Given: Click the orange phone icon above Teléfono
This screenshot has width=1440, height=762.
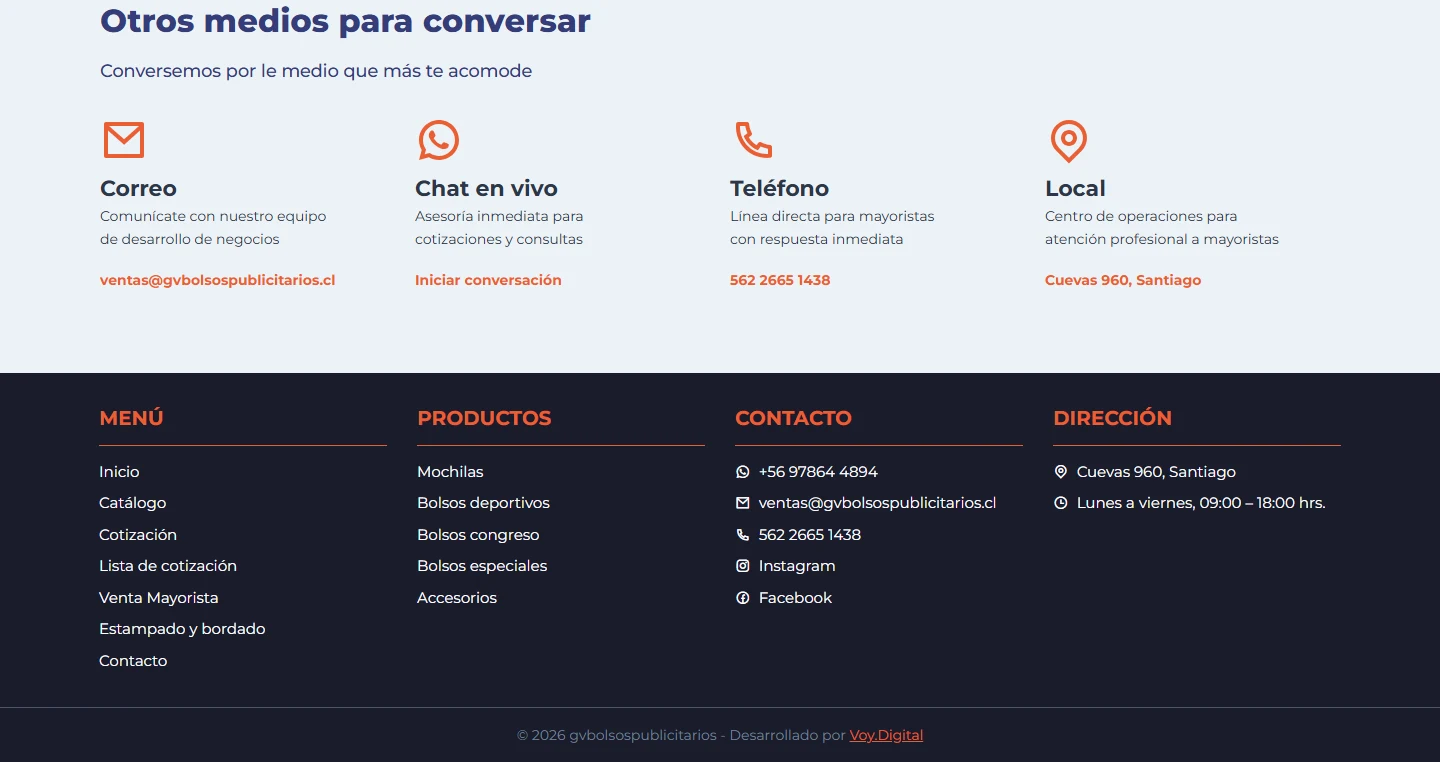Looking at the screenshot, I should click(754, 140).
